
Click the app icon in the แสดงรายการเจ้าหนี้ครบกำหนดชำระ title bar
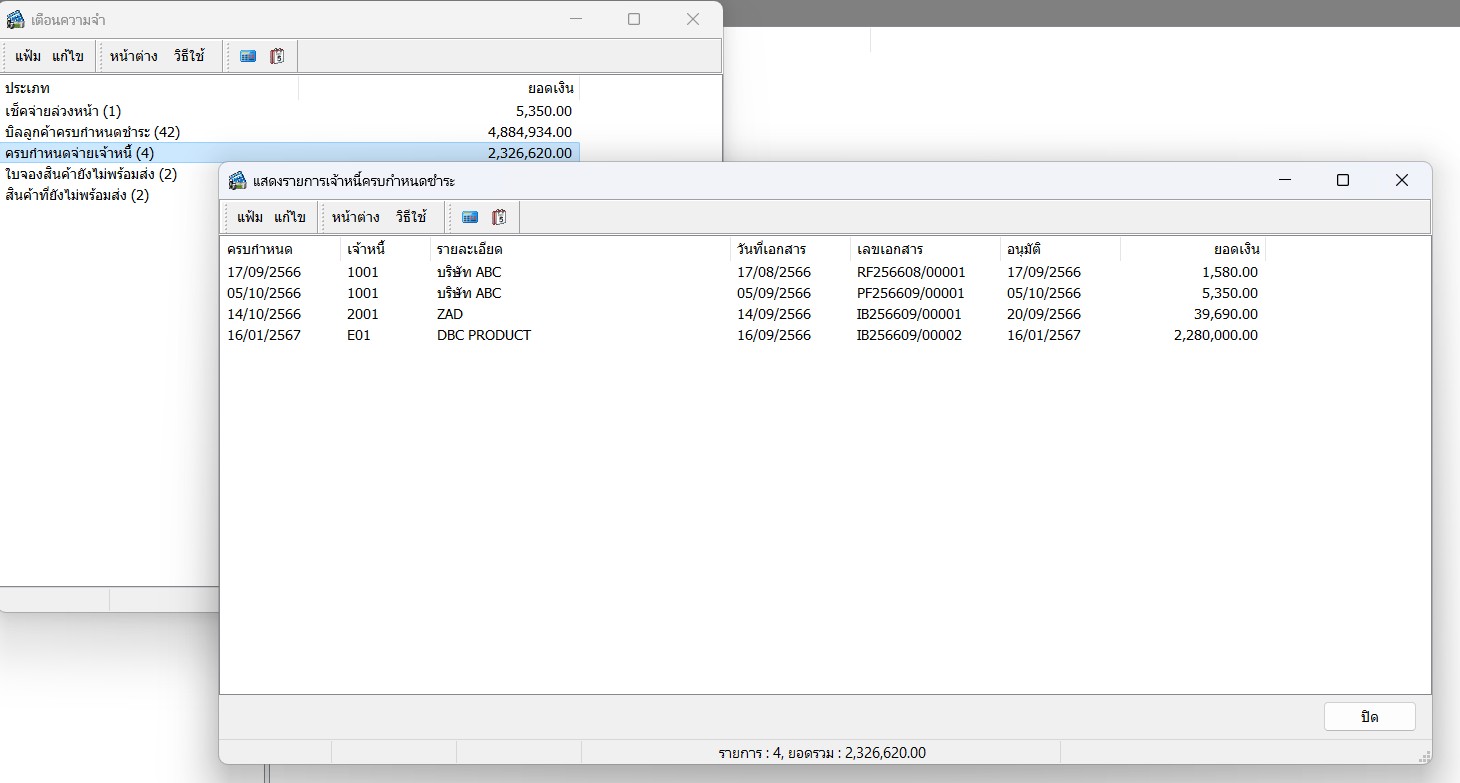tap(237, 181)
